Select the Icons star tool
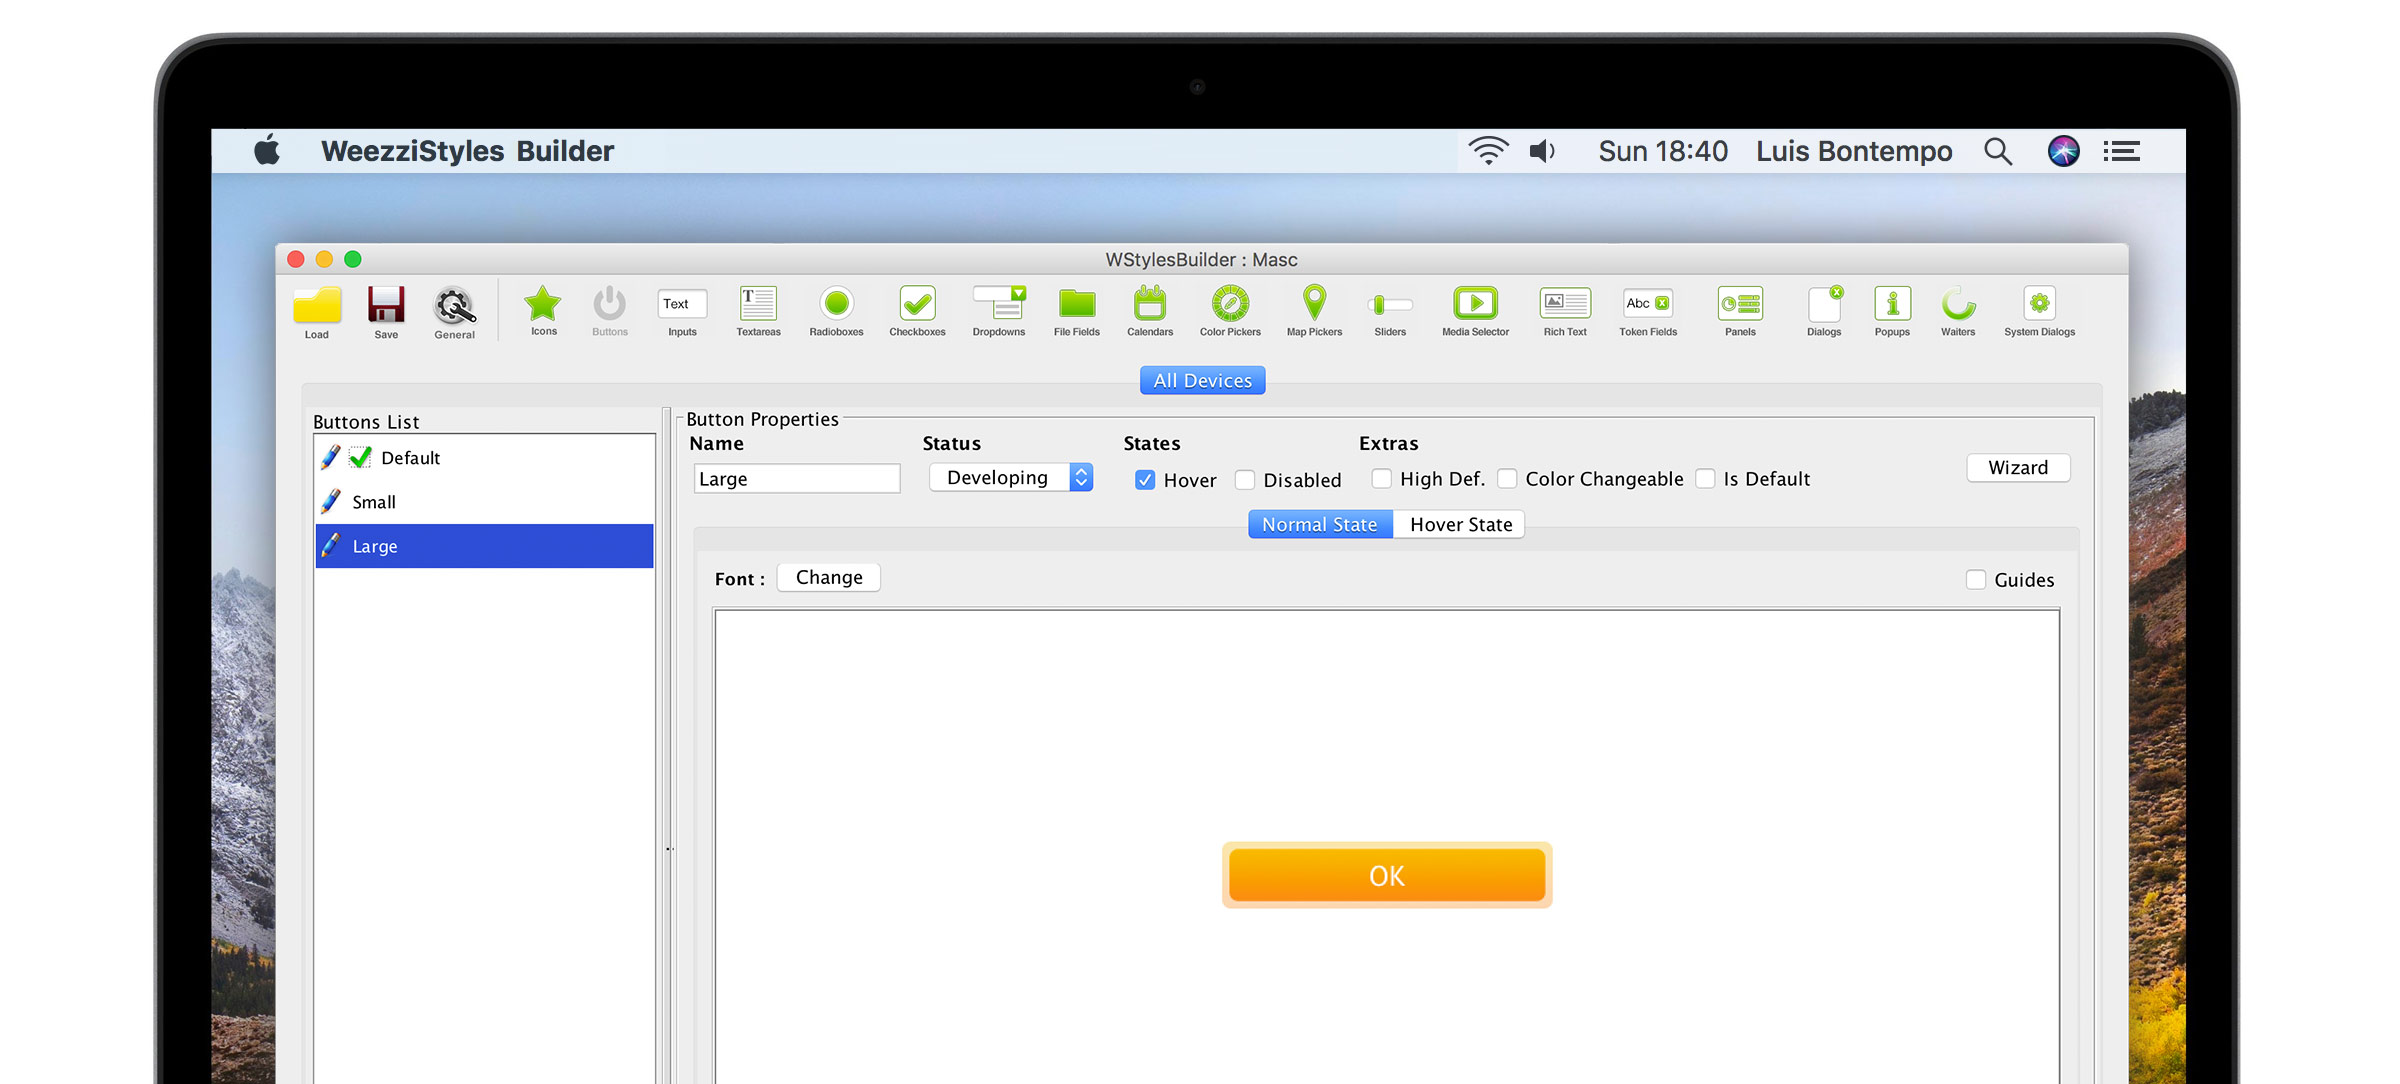 (x=543, y=310)
